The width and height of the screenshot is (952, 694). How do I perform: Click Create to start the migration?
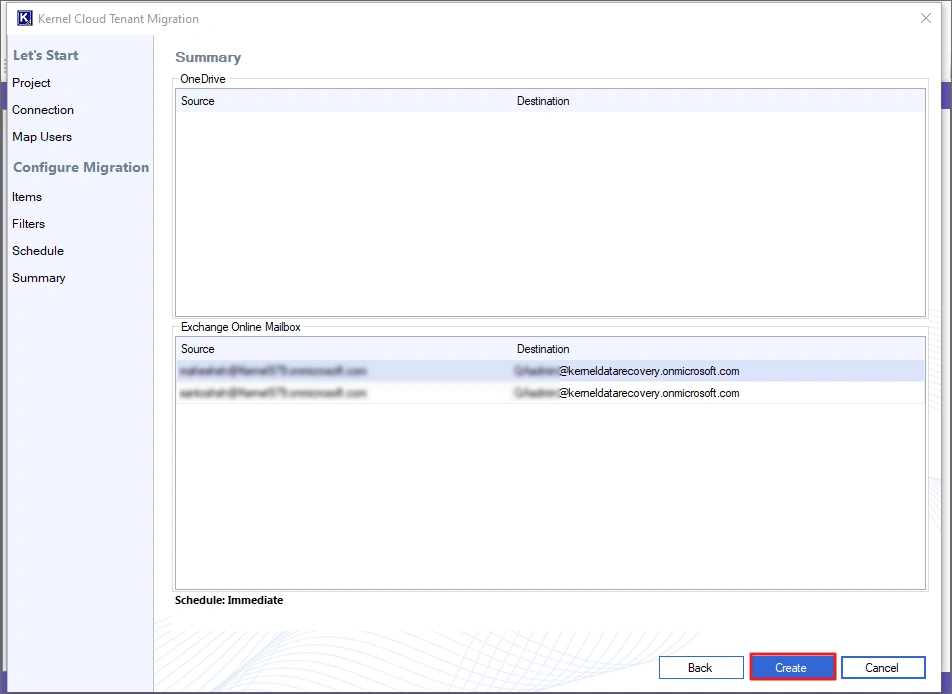click(792, 667)
